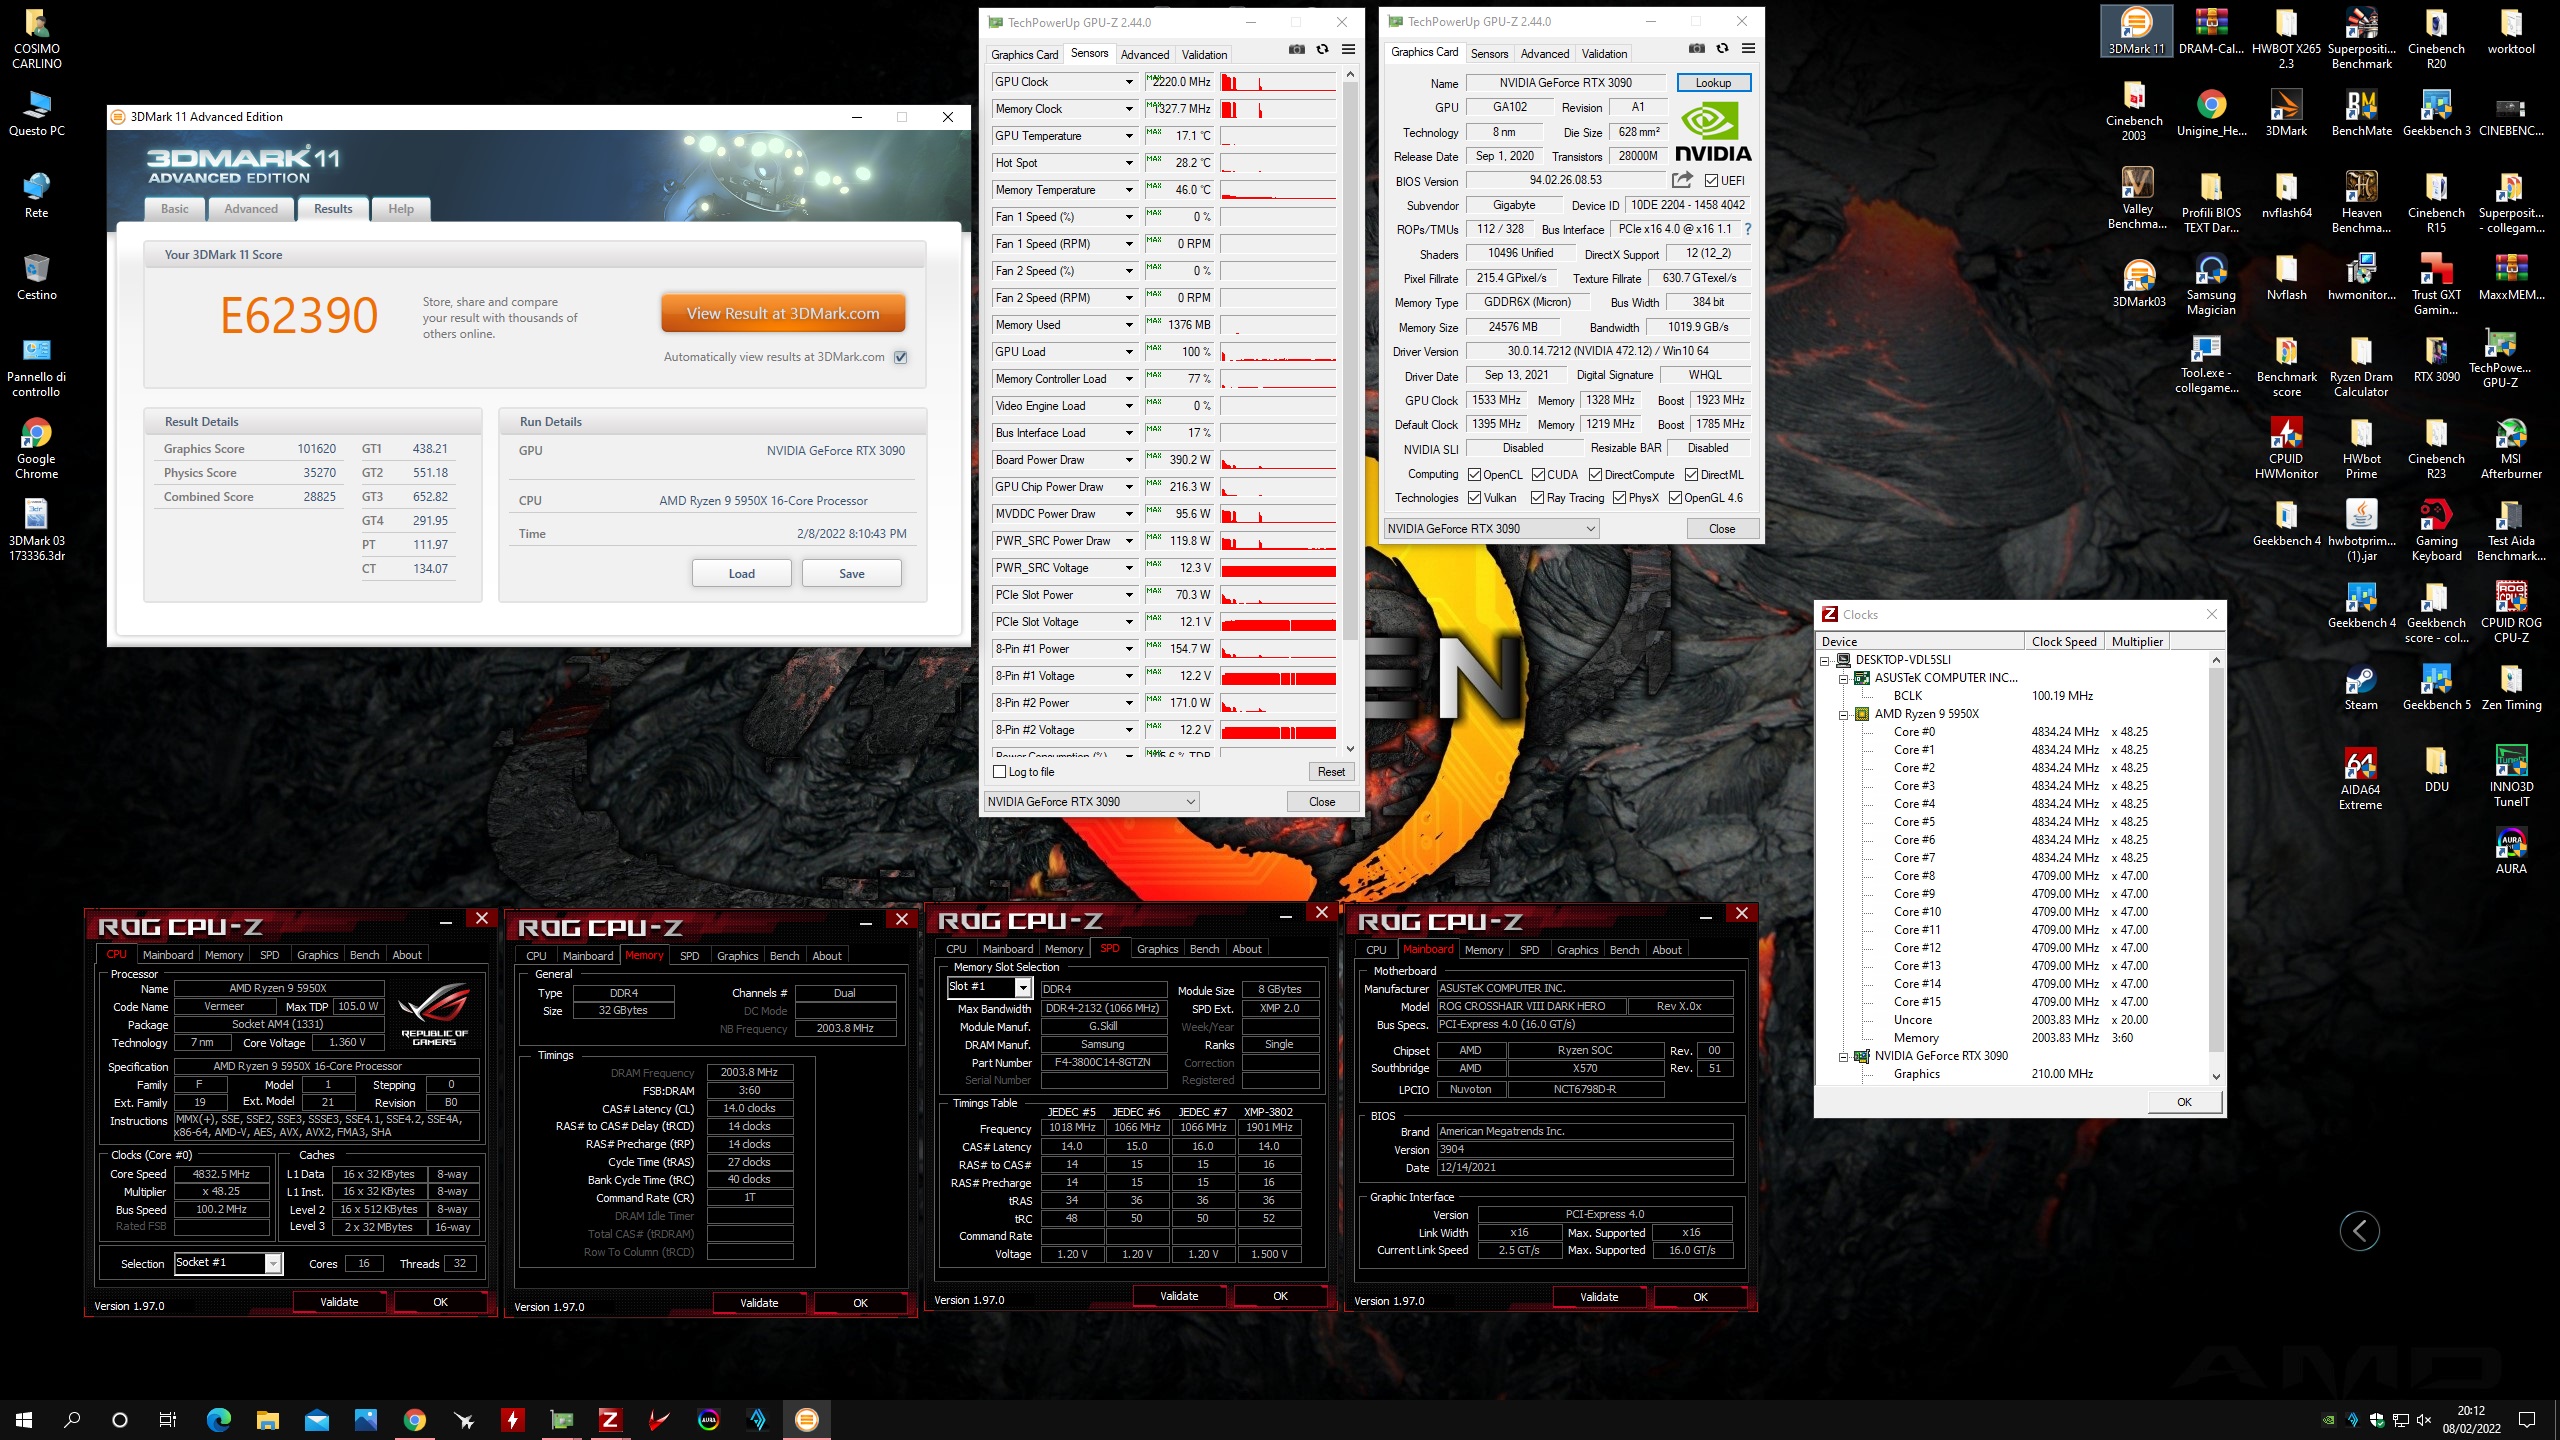Open GPU Clock sensor dropdown arrow
2560x1440 pixels.
point(1129,82)
